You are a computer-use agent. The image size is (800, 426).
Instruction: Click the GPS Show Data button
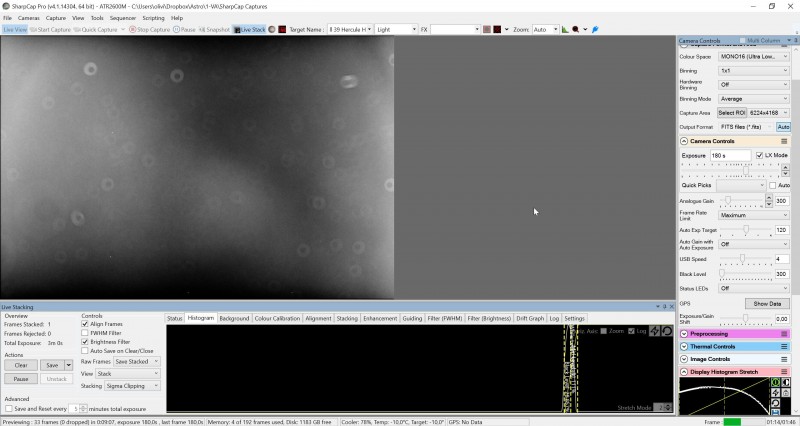[x=767, y=304]
